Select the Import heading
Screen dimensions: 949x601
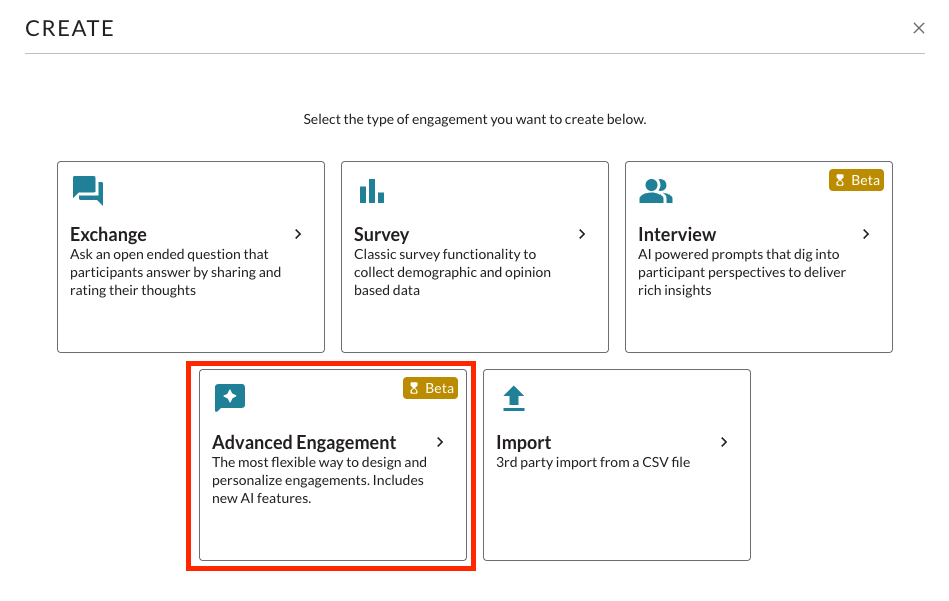[524, 443]
